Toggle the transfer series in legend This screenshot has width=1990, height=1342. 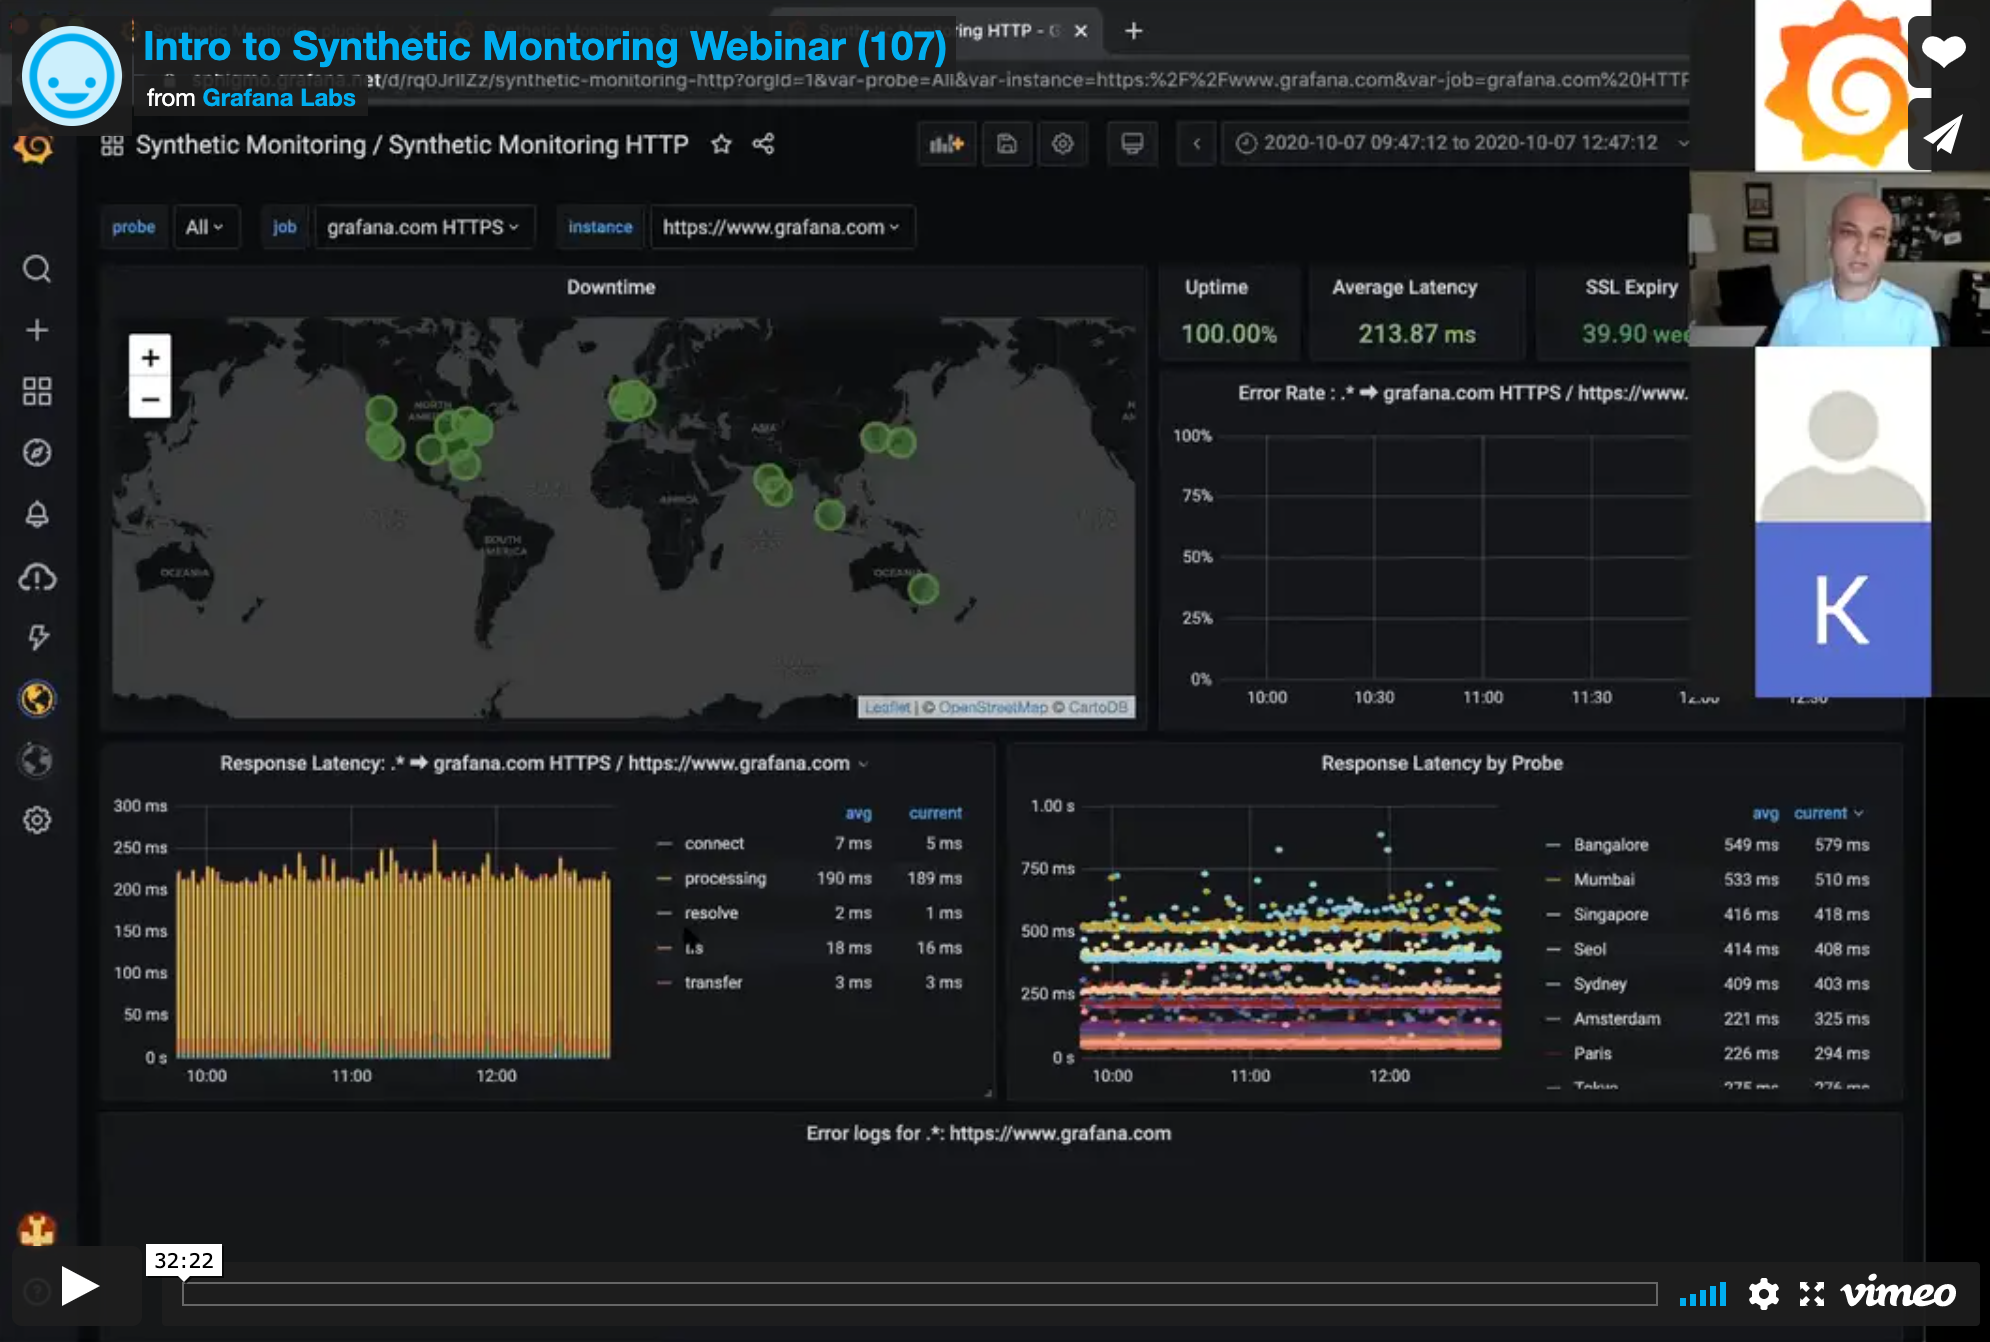pyautogui.click(x=713, y=982)
